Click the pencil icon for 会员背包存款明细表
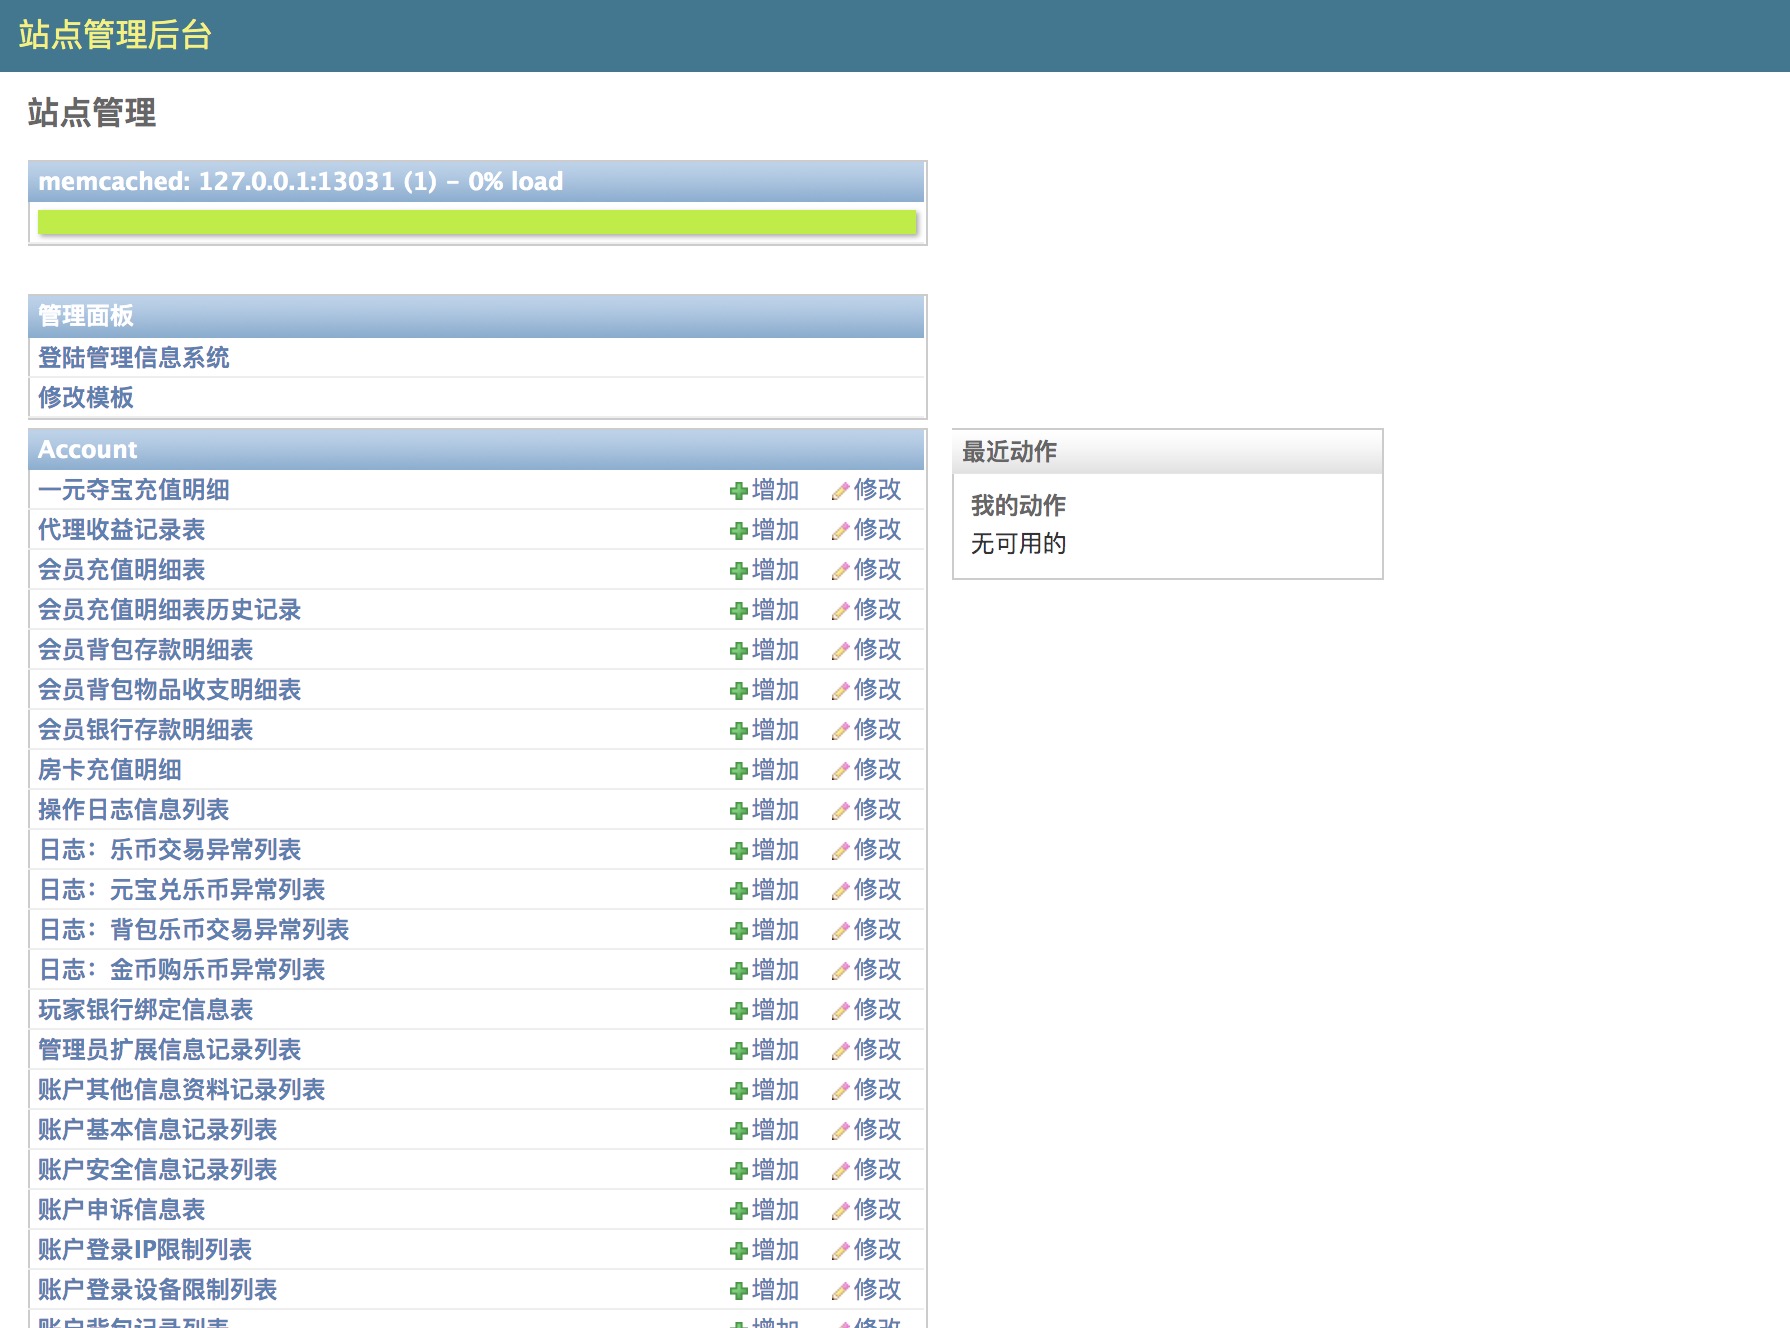This screenshot has height=1328, width=1790. (840, 651)
